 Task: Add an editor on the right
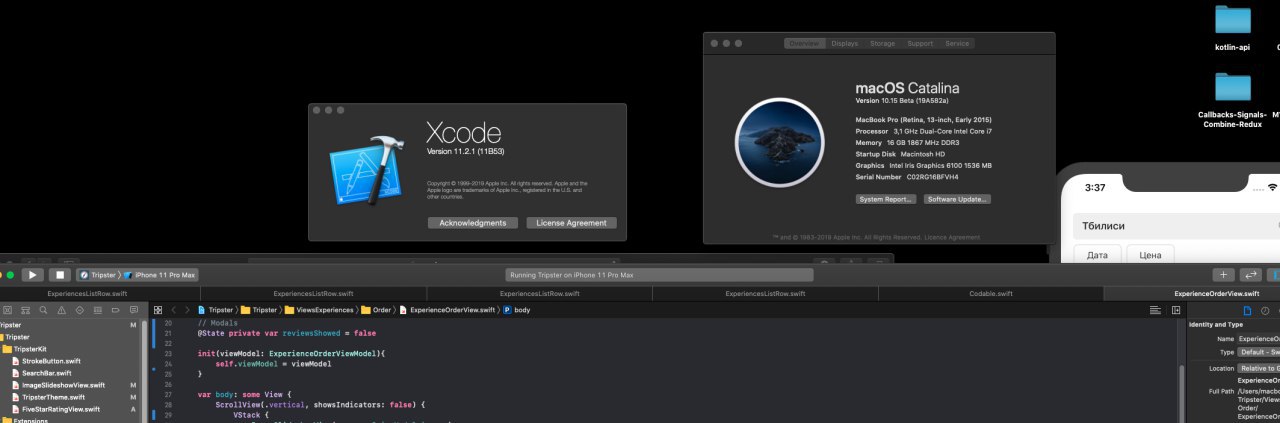pyautogui.click(x=1176, y=310)
